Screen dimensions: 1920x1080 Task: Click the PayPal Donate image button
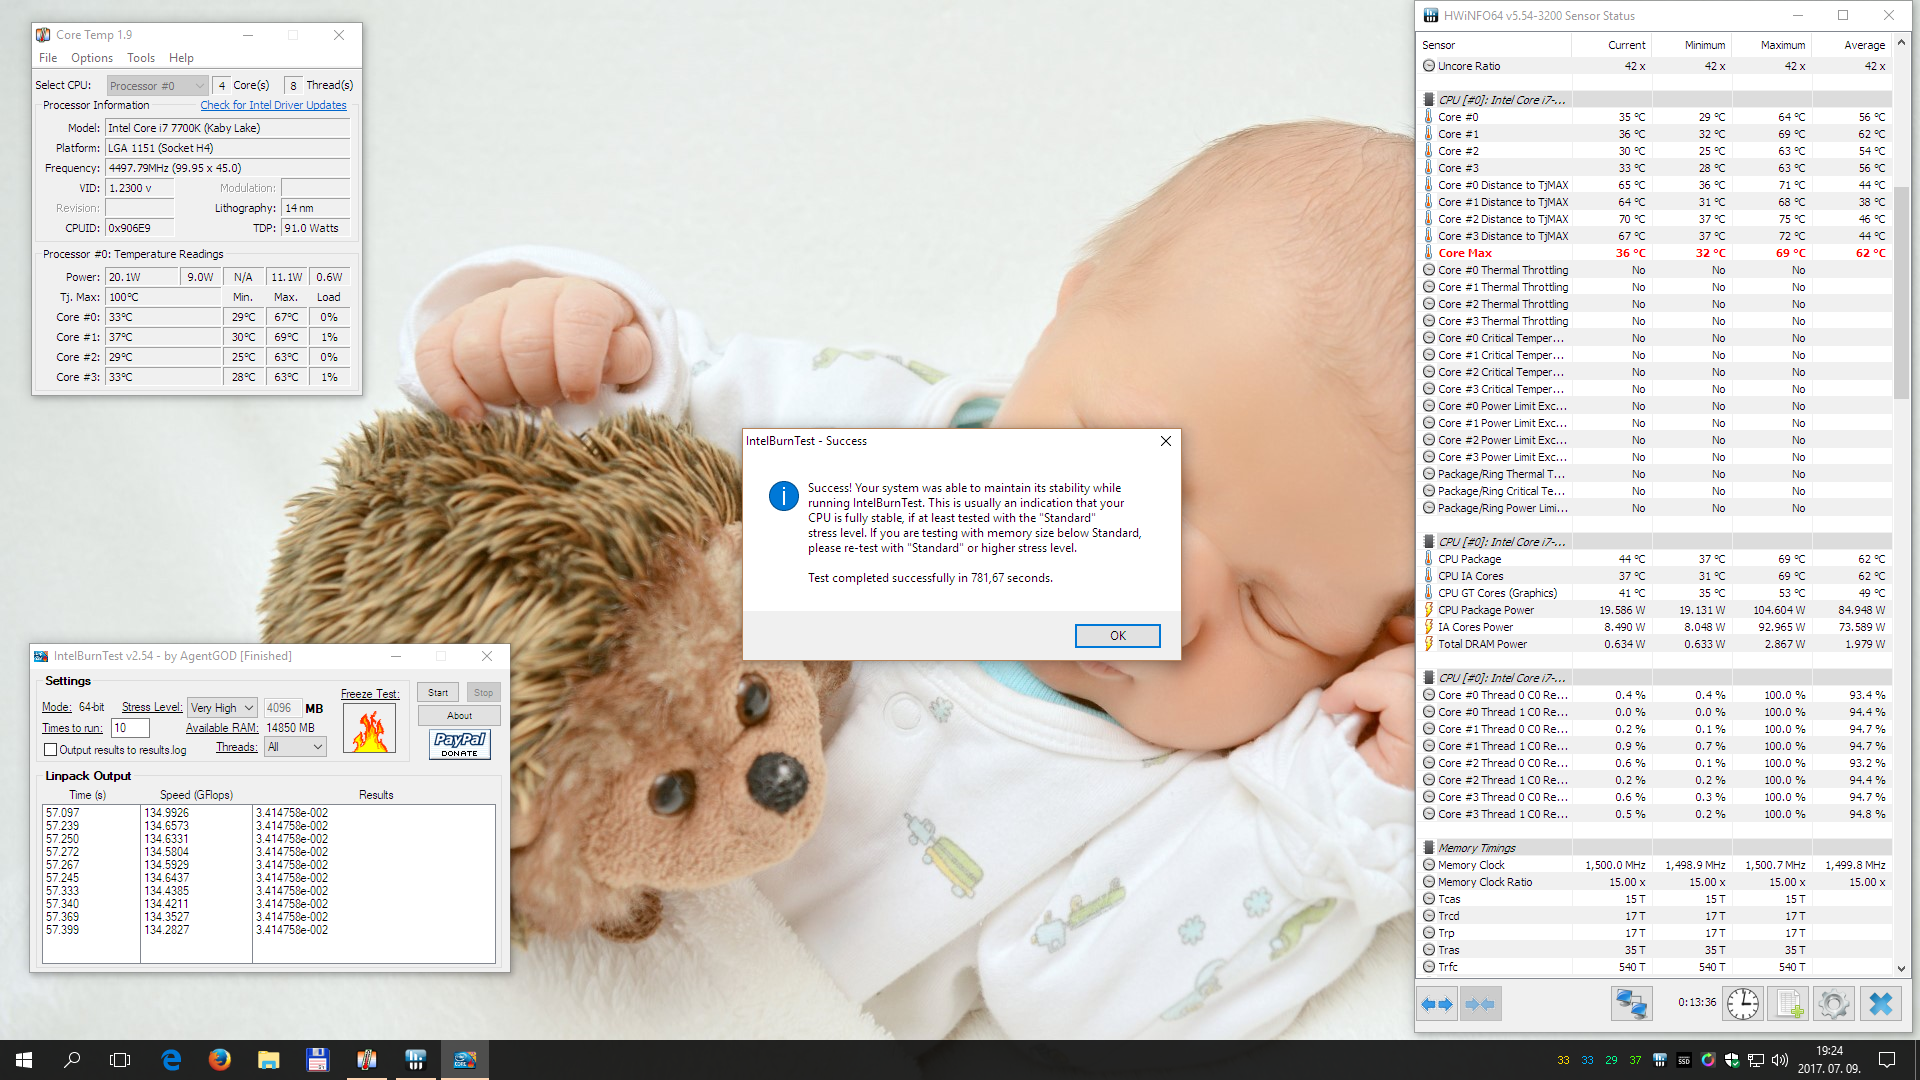click(460, 744)
